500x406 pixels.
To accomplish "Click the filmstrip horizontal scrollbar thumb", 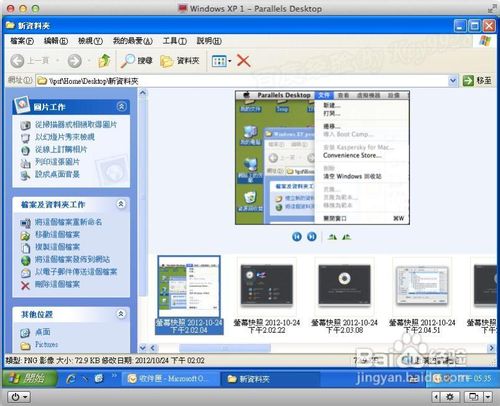I will pos(225,348).
